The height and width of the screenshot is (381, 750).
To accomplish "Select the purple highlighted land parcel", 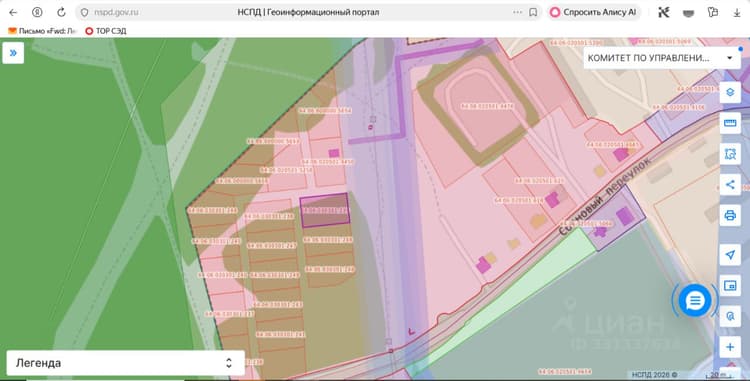I will point(325,210).
